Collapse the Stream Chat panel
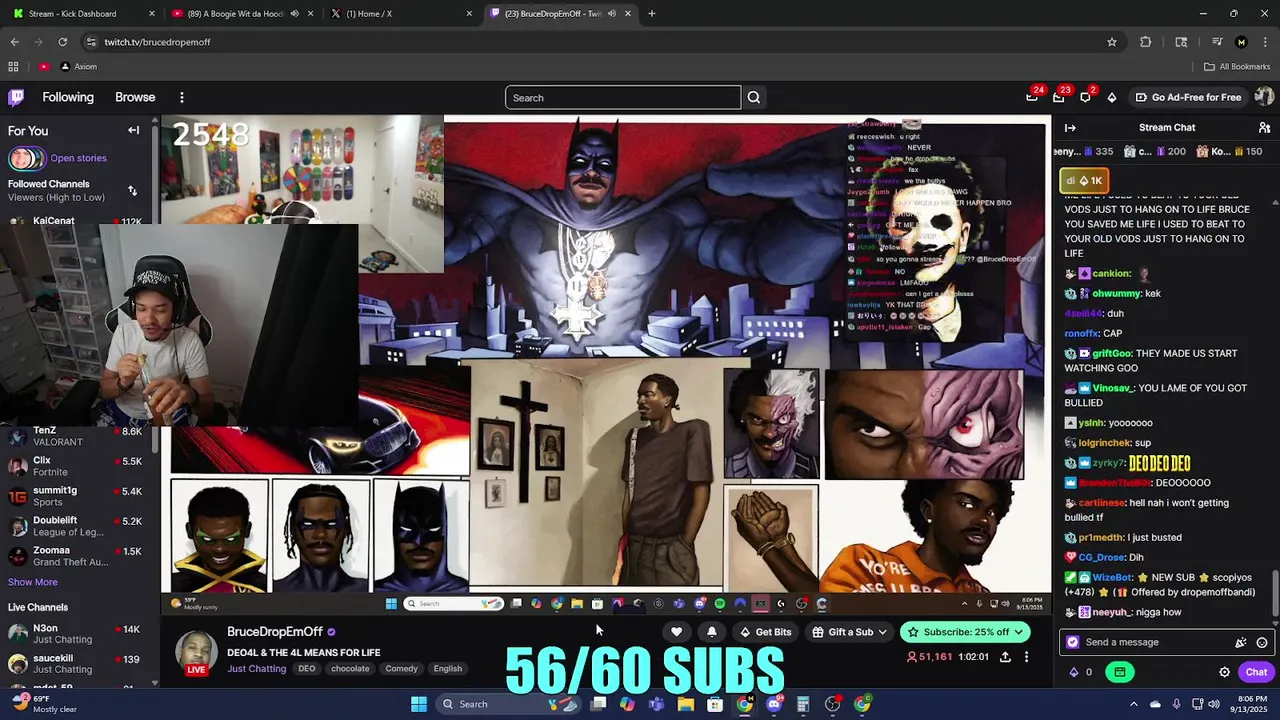Screen dimensions: 1280x720 (1070, 128)
